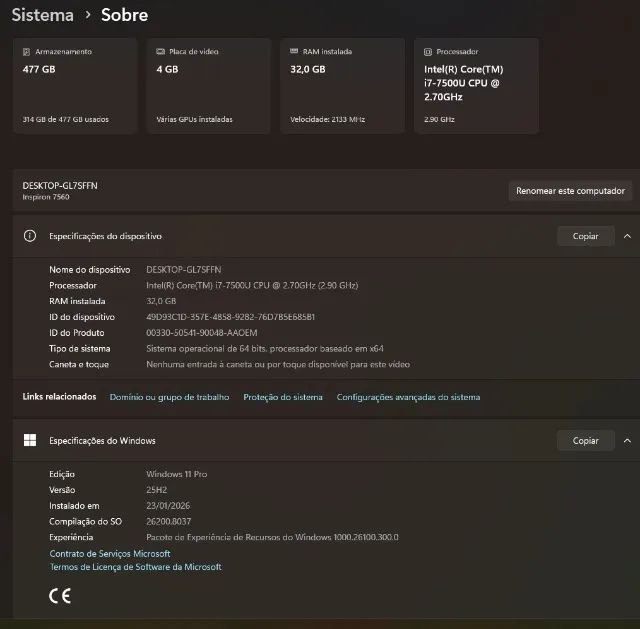Screen dimensions: 640x629
Task: Click the Tipo de sistema 64 bits value
Action: 264,349
